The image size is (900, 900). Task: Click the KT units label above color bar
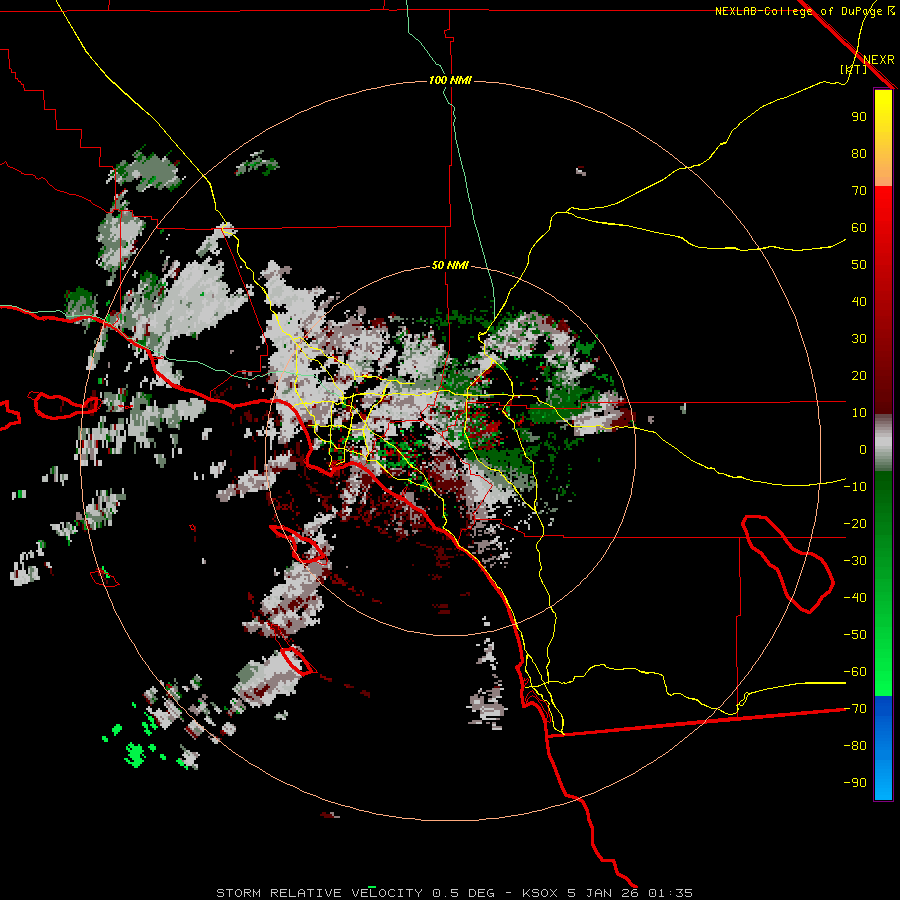click(854, 69)
